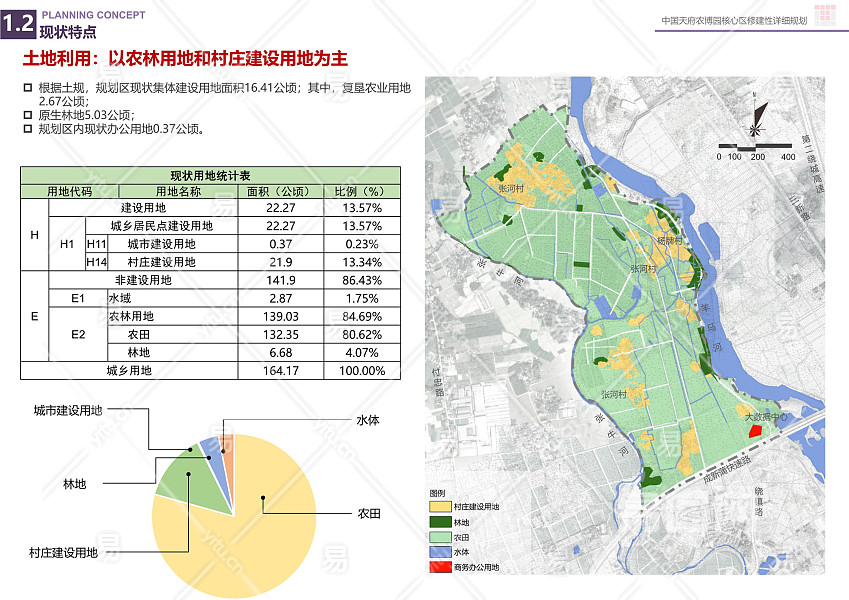Screen dimensions: 849x600
Task: Select the 林地 dark green legend icon
Action: click(440, 522)
